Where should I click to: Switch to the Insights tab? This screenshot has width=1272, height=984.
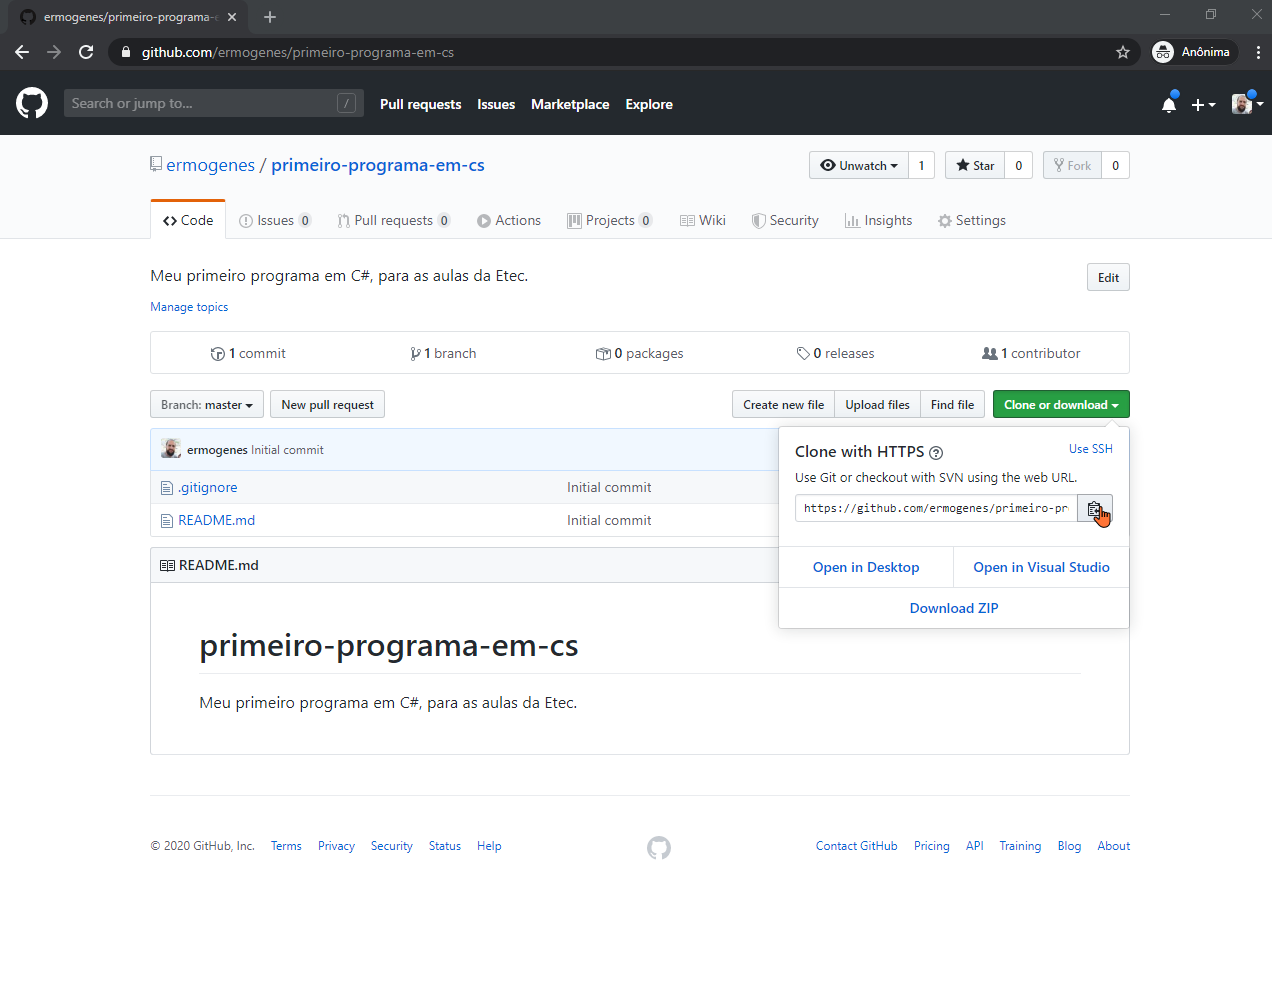(x=879, y=220)
